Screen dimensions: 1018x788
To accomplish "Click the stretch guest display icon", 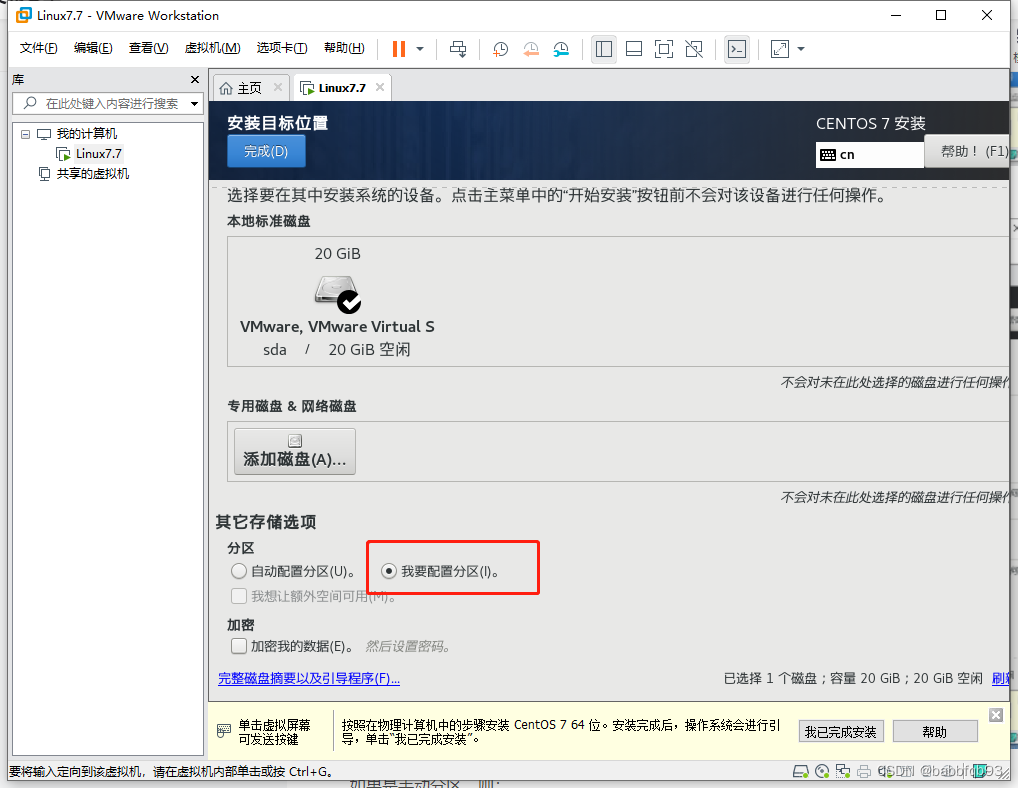I will coord(779,49).
